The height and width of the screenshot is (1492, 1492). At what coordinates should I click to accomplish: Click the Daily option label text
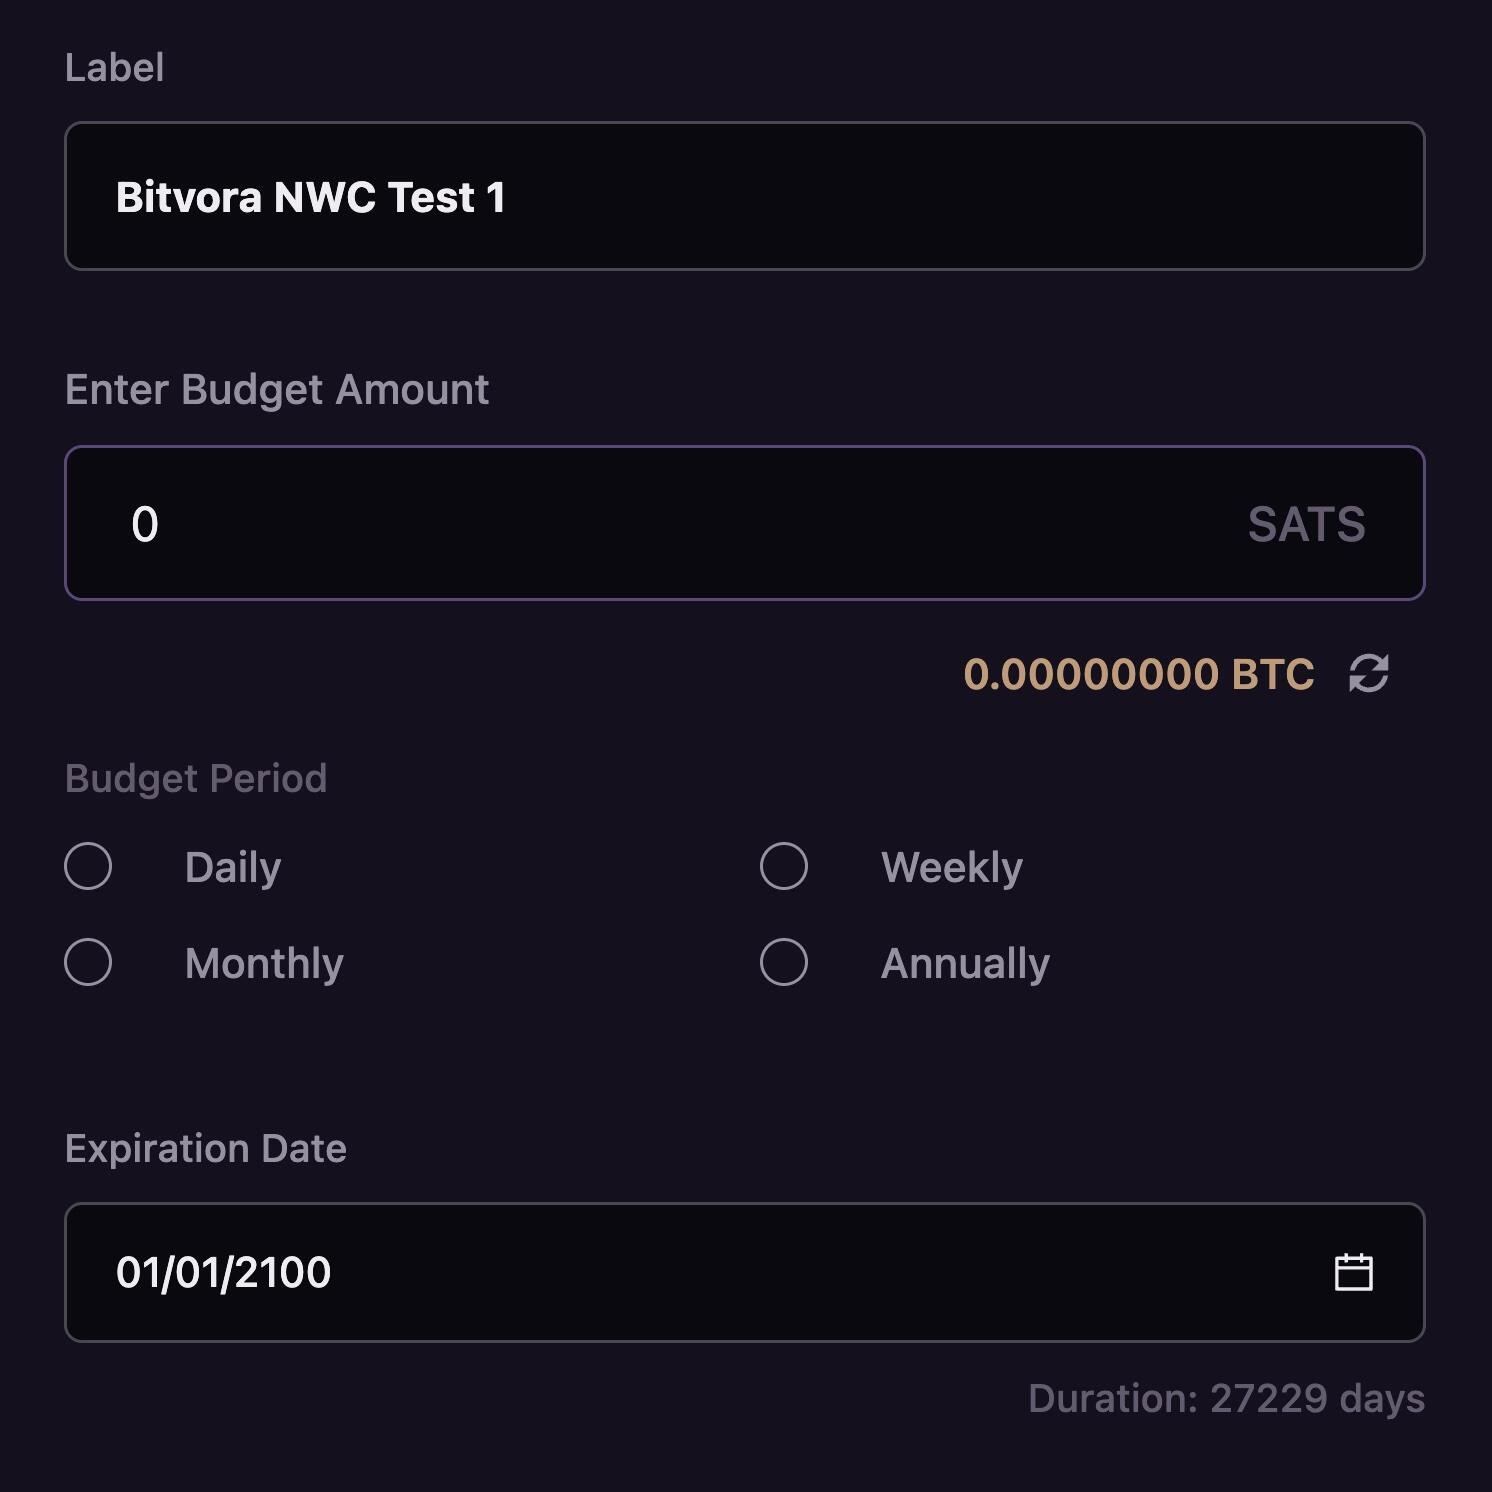pos(233,867)
